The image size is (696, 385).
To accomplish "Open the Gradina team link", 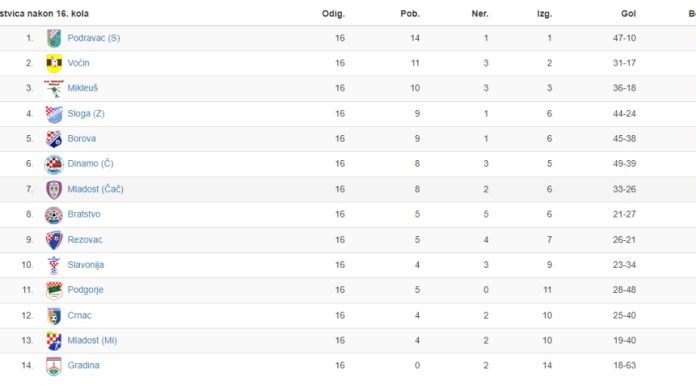I will click(83, 365).
